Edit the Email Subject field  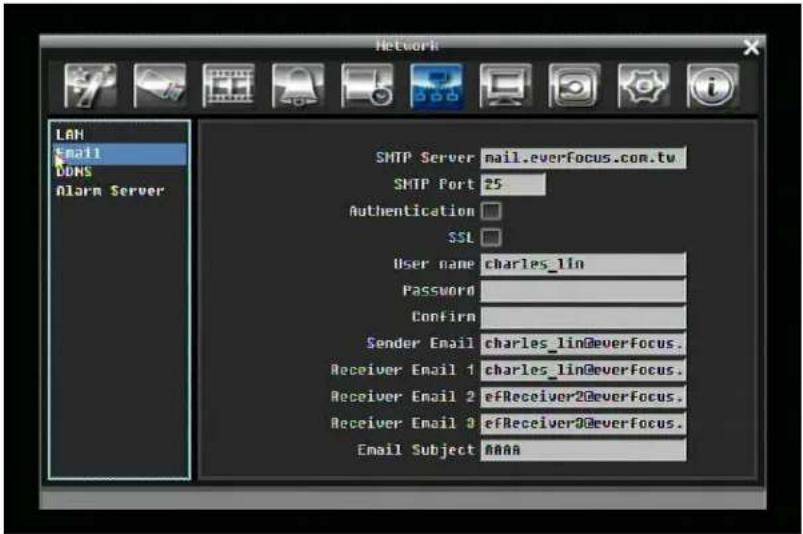click(583, 450)
